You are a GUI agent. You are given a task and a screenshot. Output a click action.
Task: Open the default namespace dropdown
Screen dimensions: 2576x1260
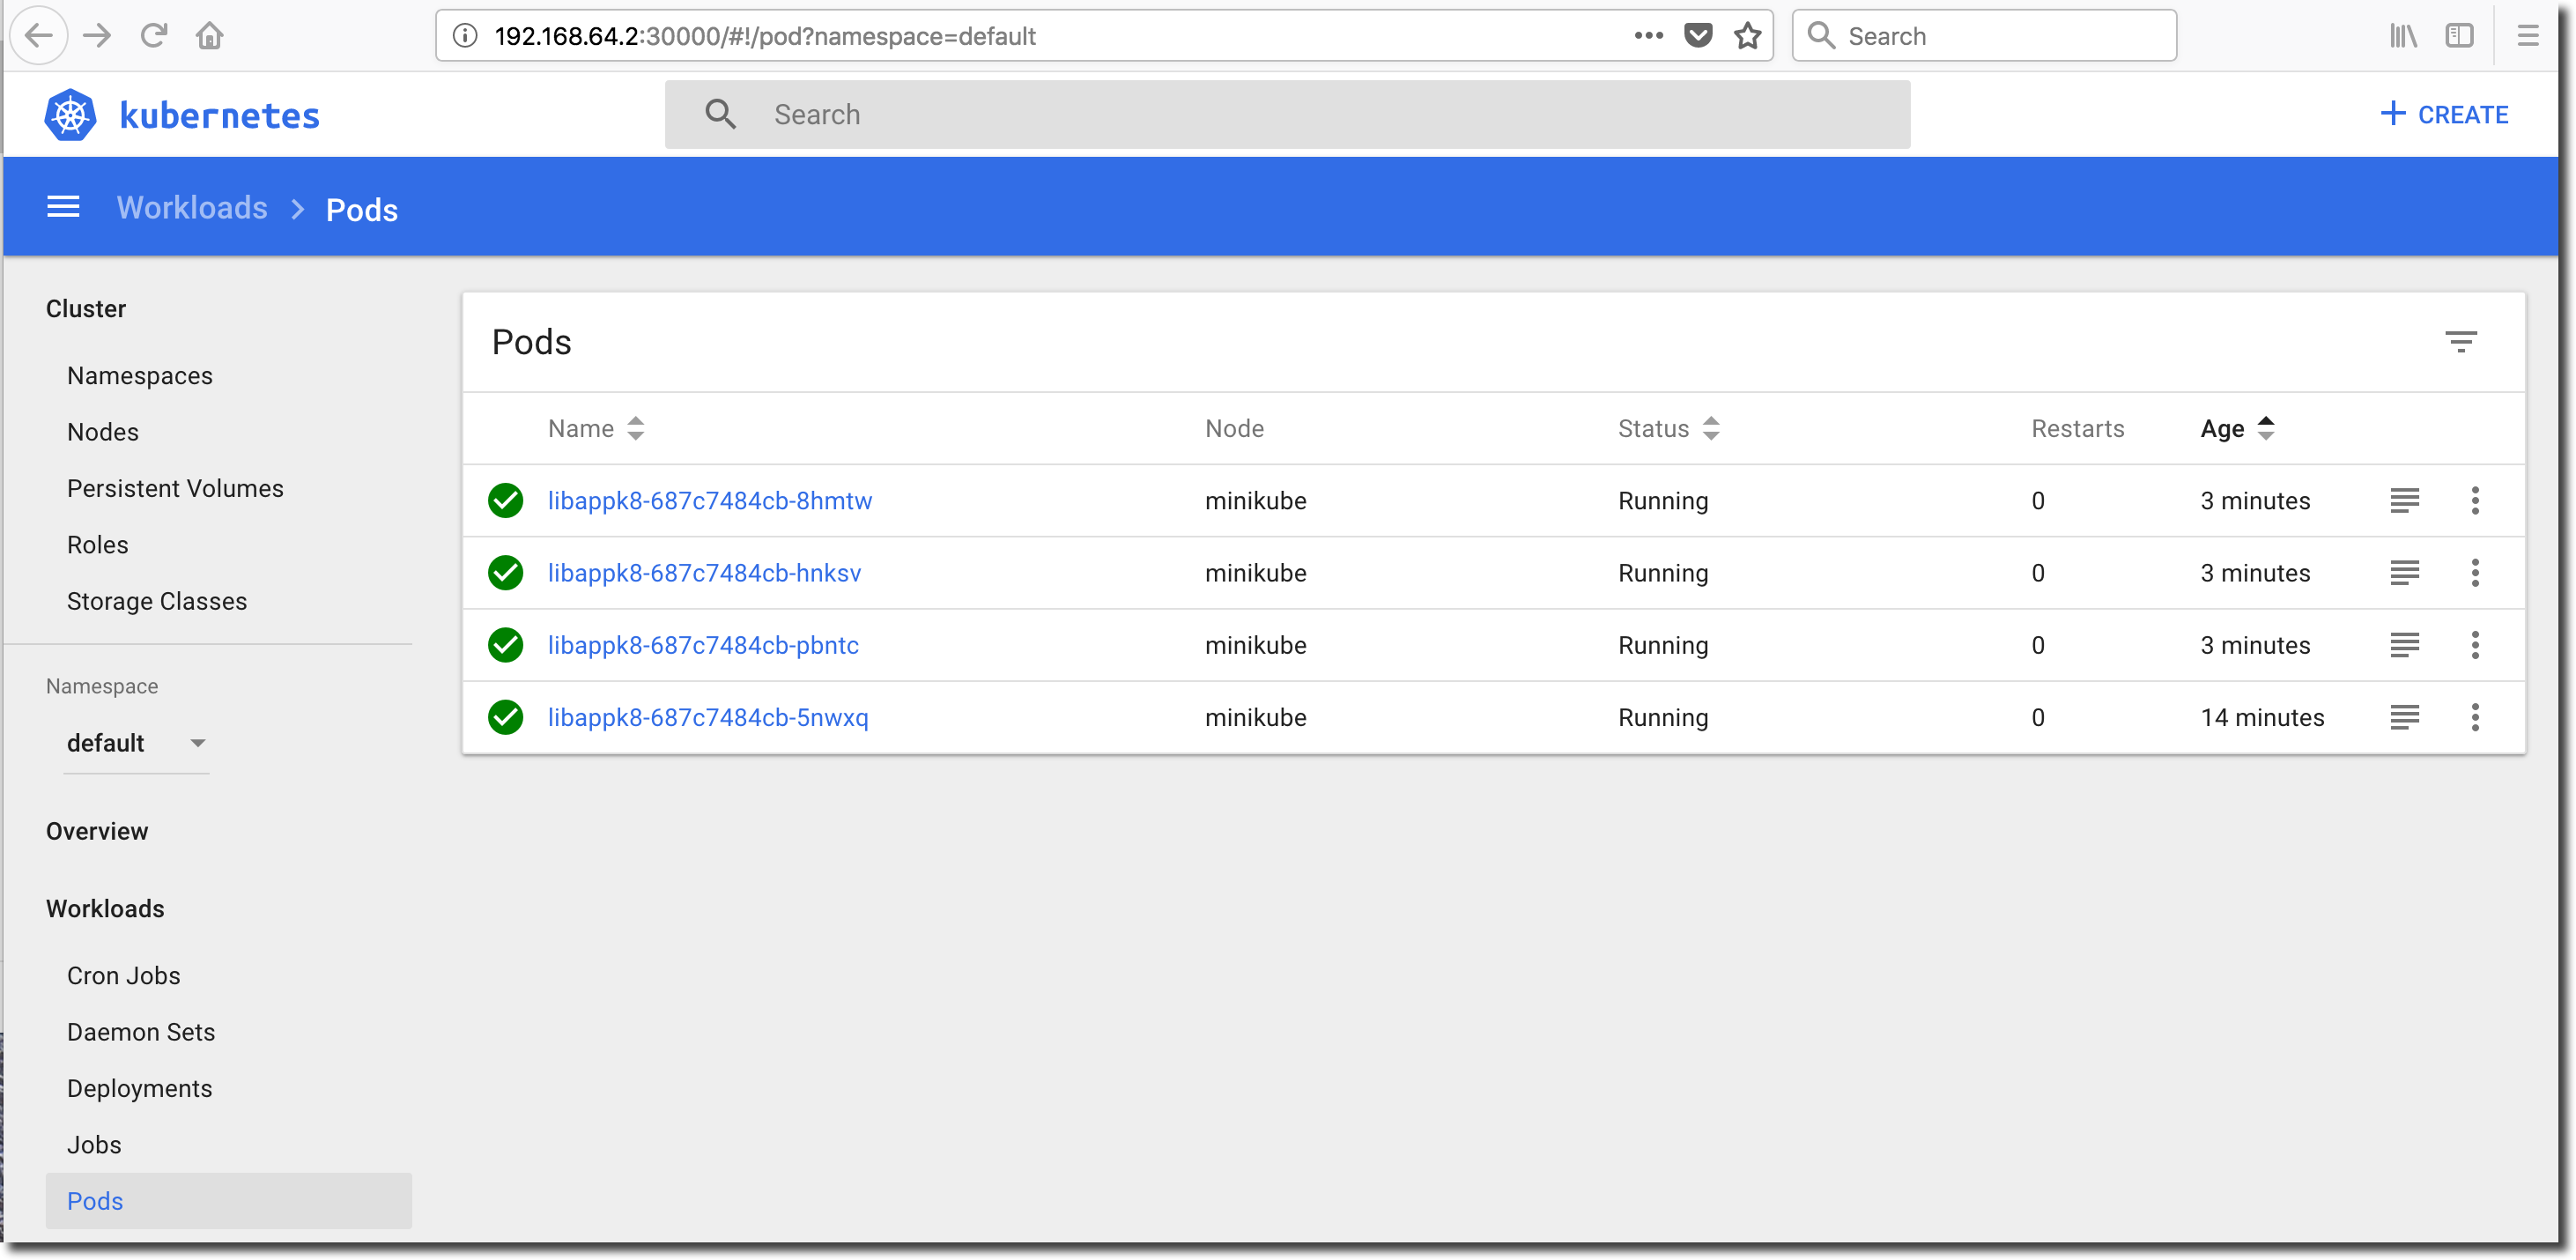[x=136, y=742]
